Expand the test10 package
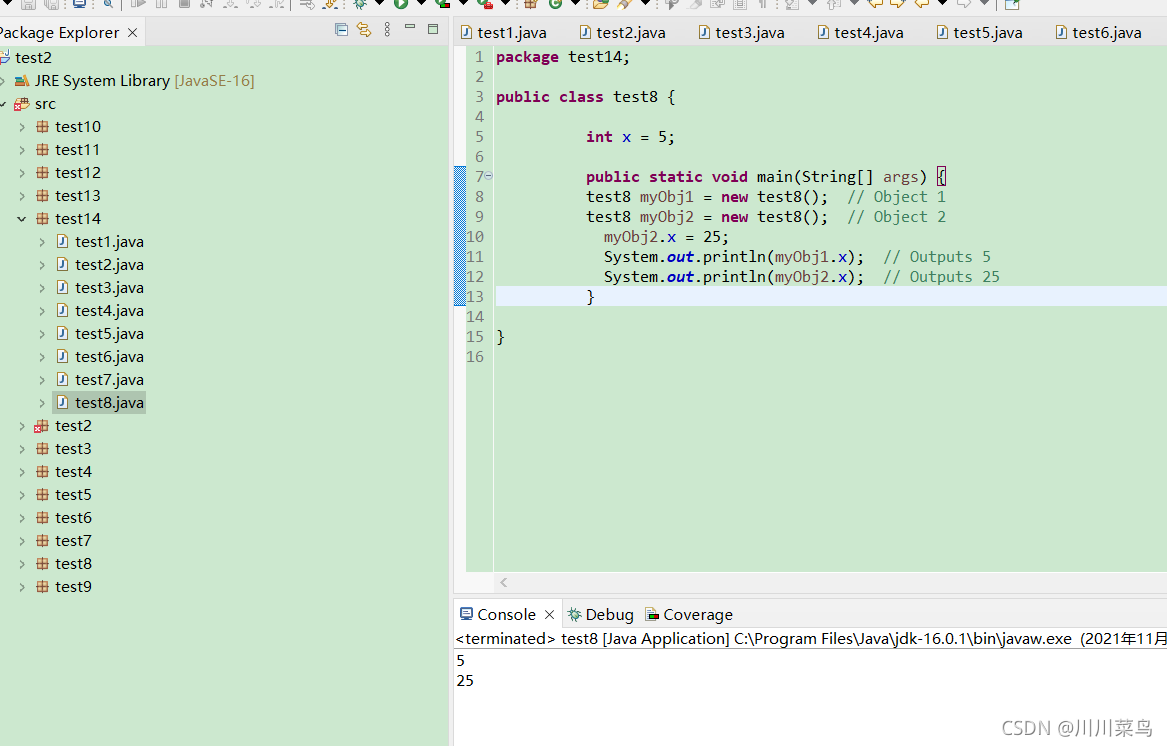Image resolution: width=1167 pixels, height=746 pixels. pyautogui.click(x=22, y=127)
